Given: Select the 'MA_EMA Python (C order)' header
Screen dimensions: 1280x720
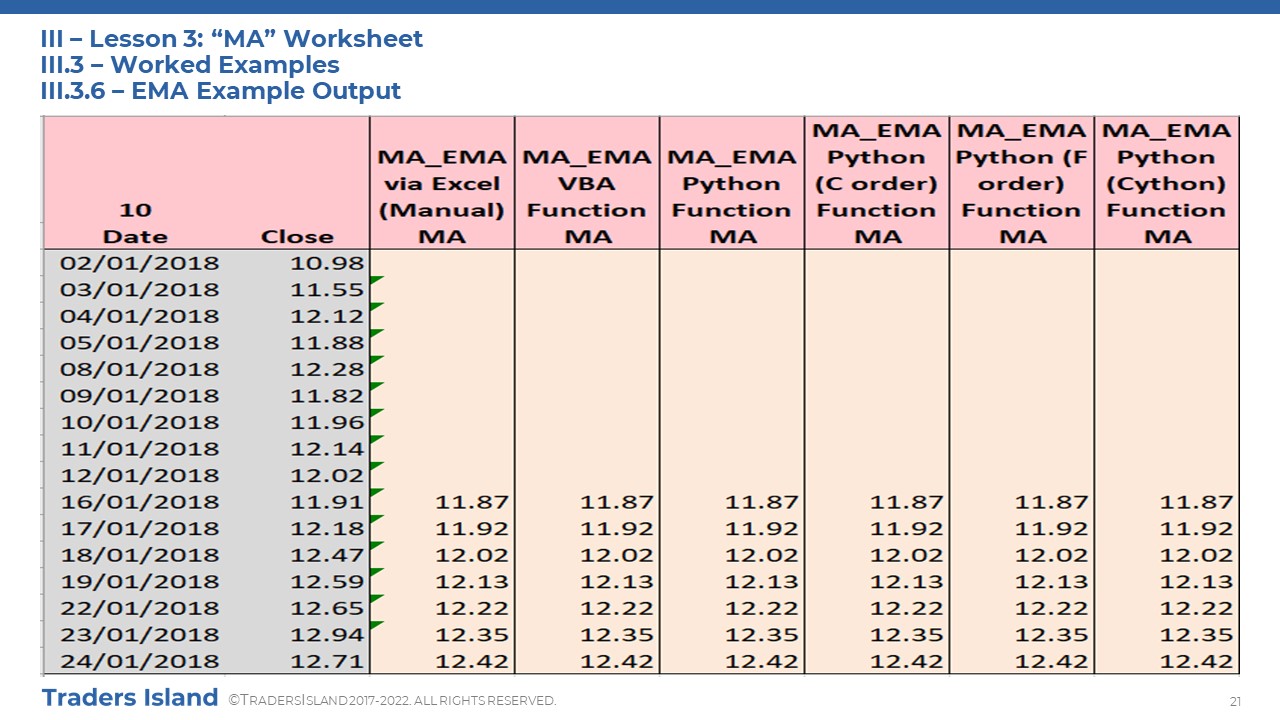Looking at the screenshot, I should pyautogui.click(x=877, y=184).
